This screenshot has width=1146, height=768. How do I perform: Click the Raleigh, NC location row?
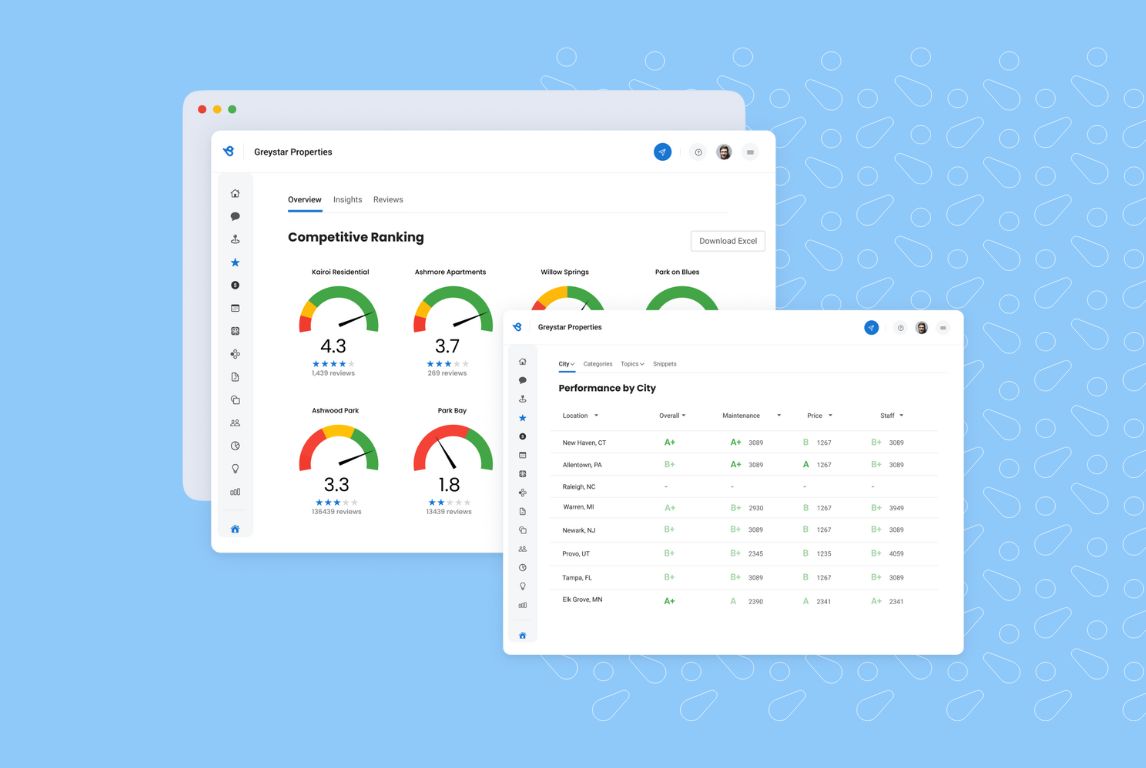[745, 487]
